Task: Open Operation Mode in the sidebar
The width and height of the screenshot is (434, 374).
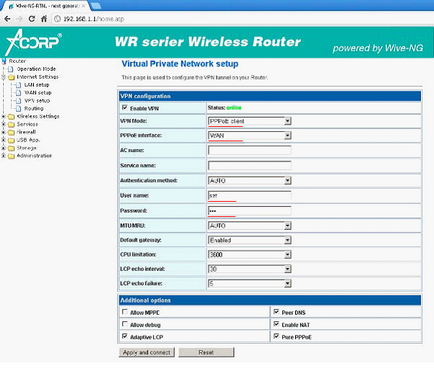Action: [x=36, y=69]
